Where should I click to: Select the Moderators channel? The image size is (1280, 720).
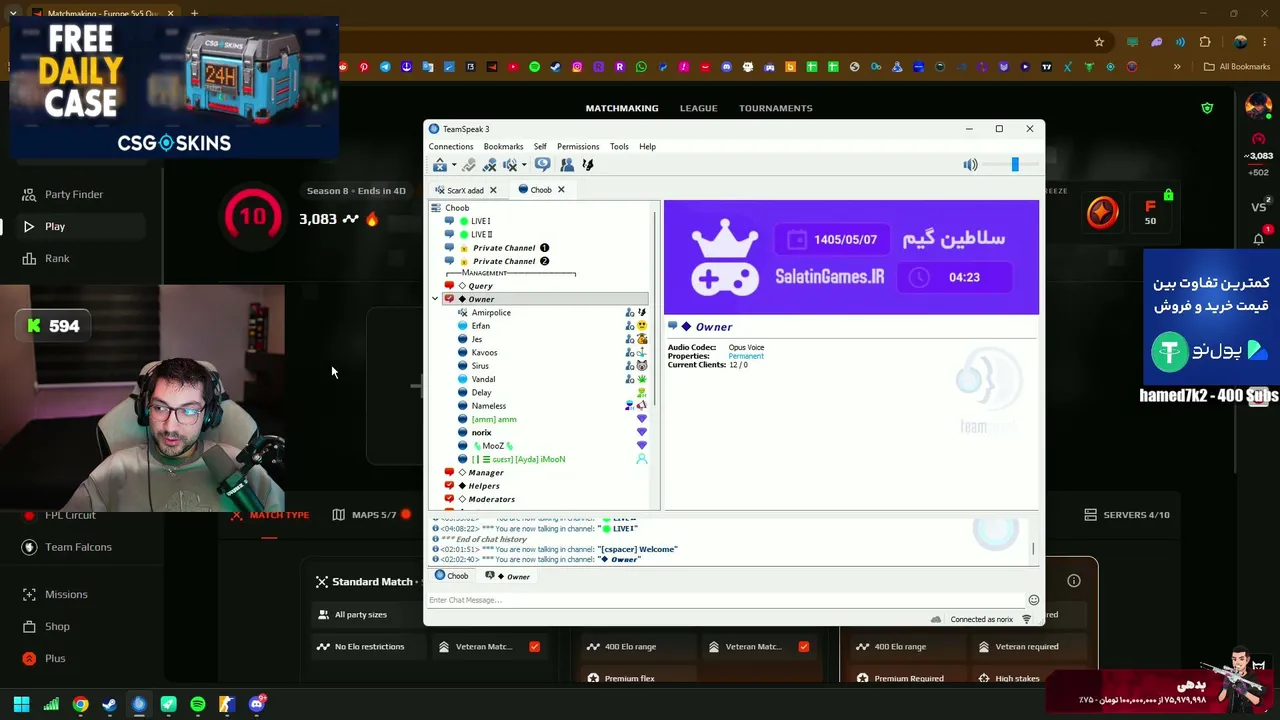pyautogui.click(x=491, y=499)
